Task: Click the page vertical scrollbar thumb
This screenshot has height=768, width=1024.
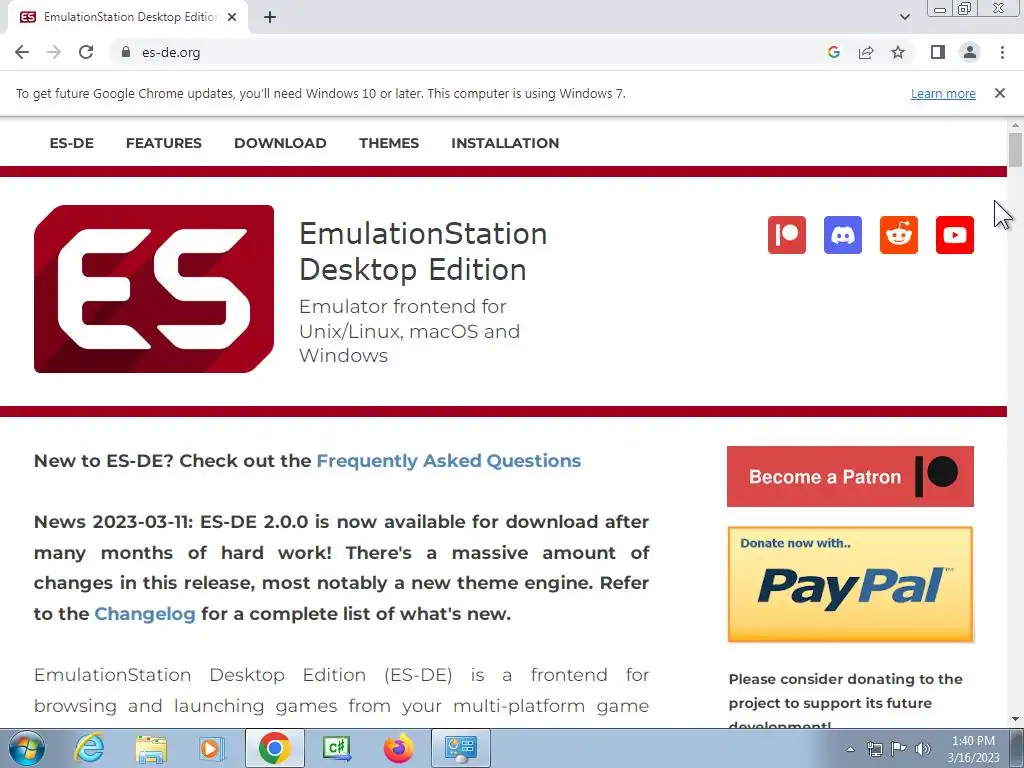Action: point(1015,150)
